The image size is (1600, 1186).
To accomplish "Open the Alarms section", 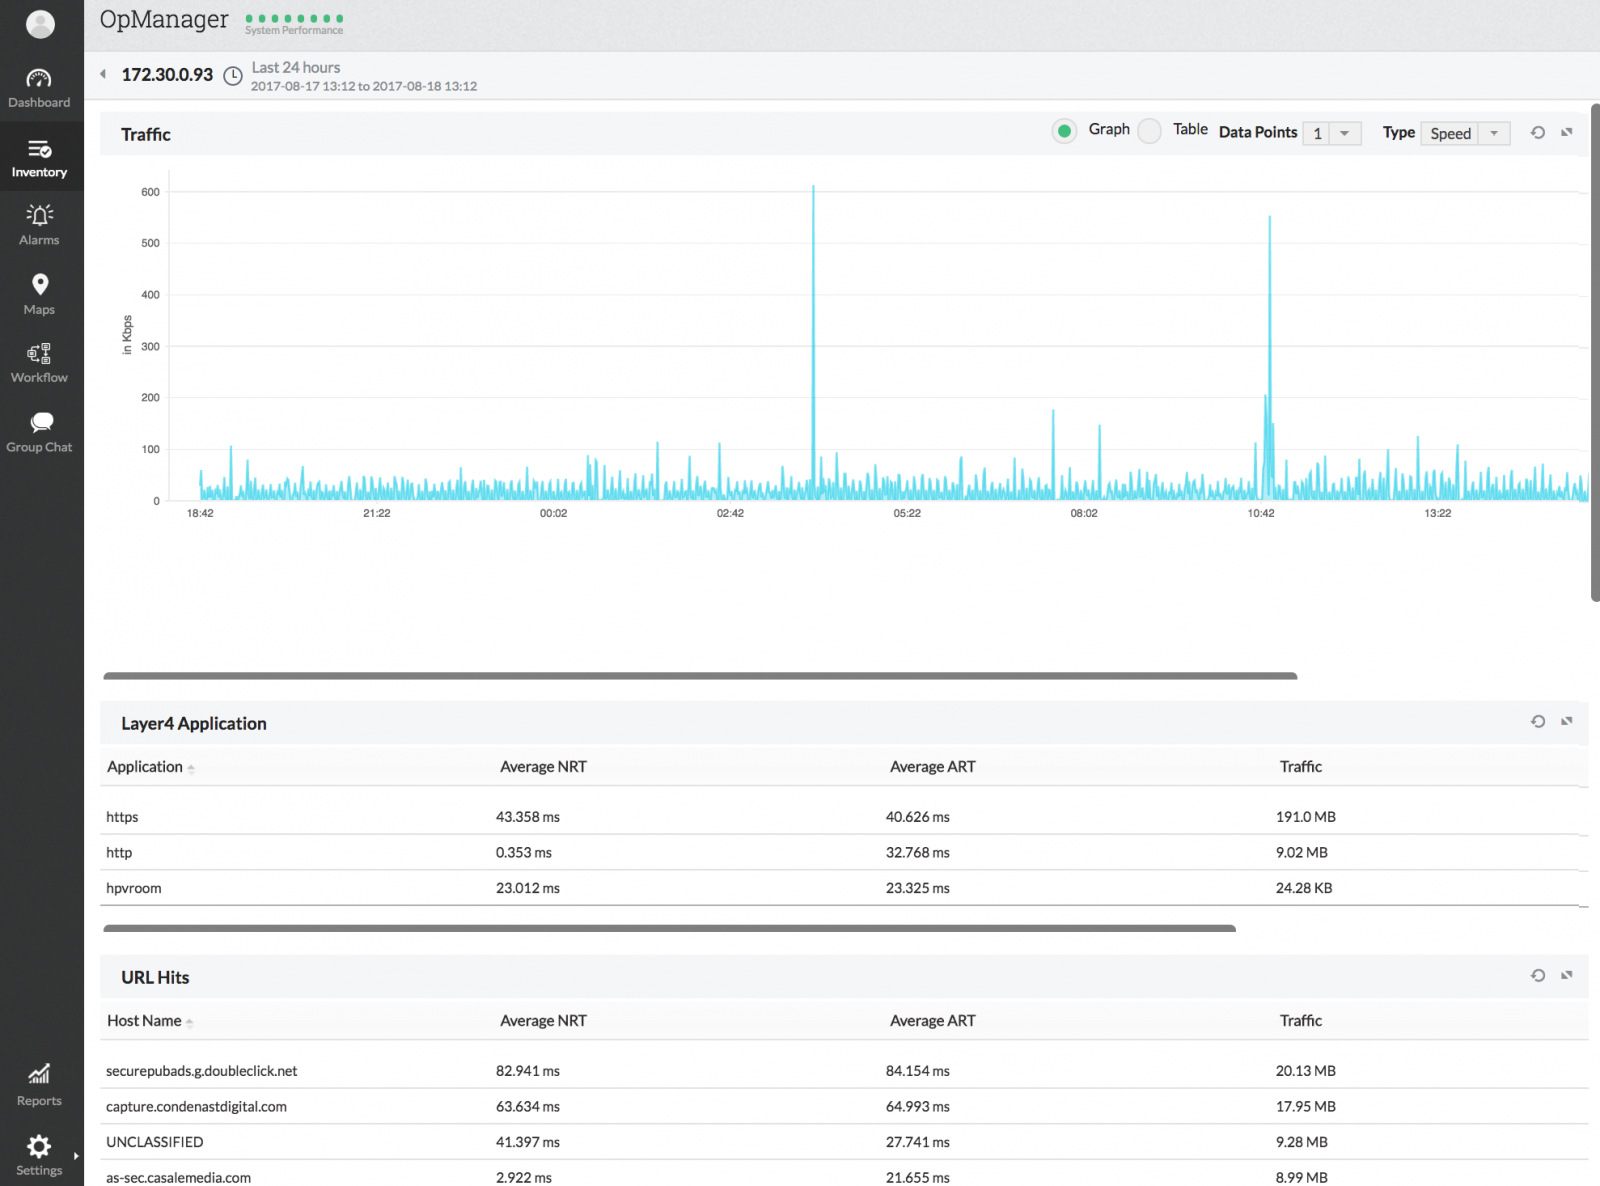I will click(x=39, y=224).
